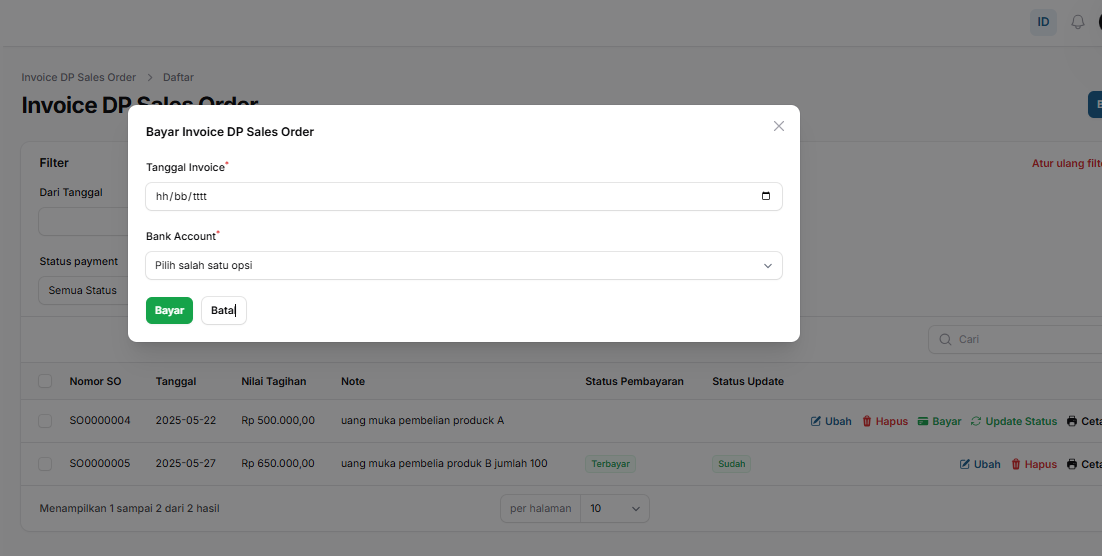Image resolution: width=1102 pixels, height=556 pixels.
Task: Click the Note column header
Action: pos(353,381)
